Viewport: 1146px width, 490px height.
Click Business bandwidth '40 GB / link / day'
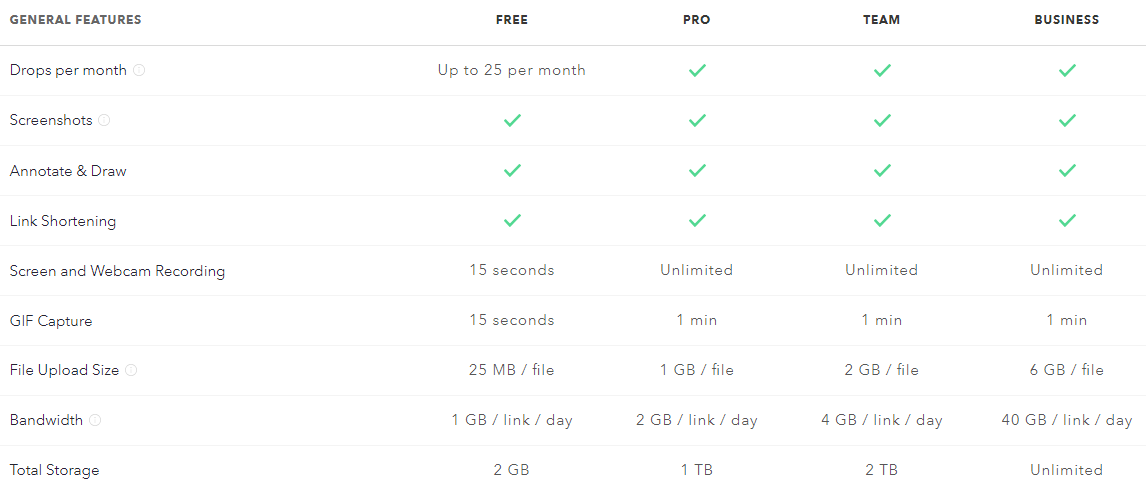tap(1066, 421)
